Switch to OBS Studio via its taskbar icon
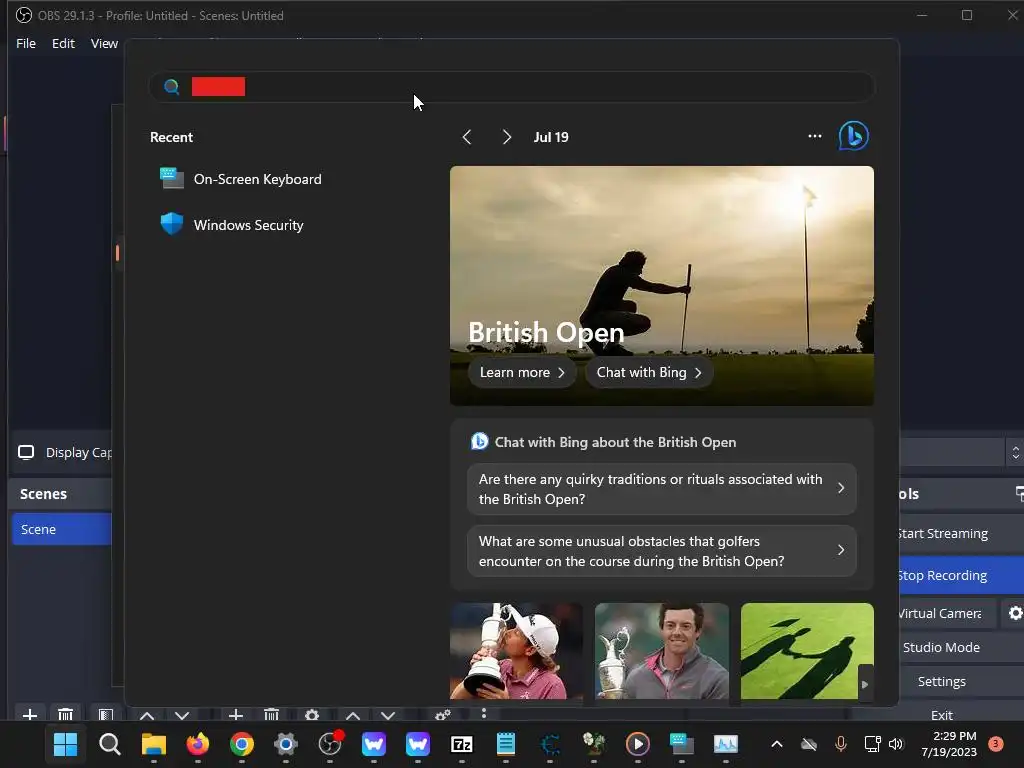This screenshot has height=768, width=1024. coord(330,744)
